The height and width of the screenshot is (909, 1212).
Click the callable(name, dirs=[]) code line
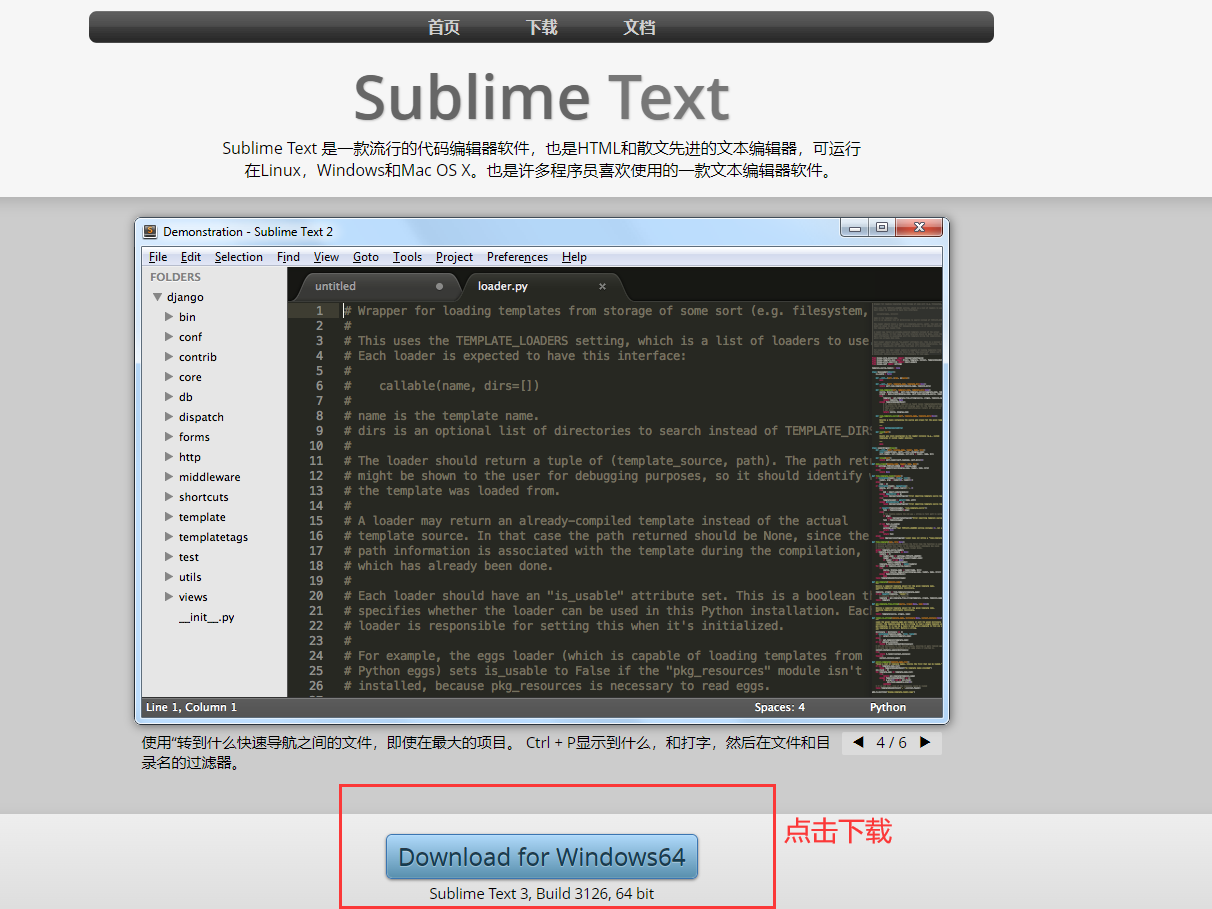pos(459,386)
